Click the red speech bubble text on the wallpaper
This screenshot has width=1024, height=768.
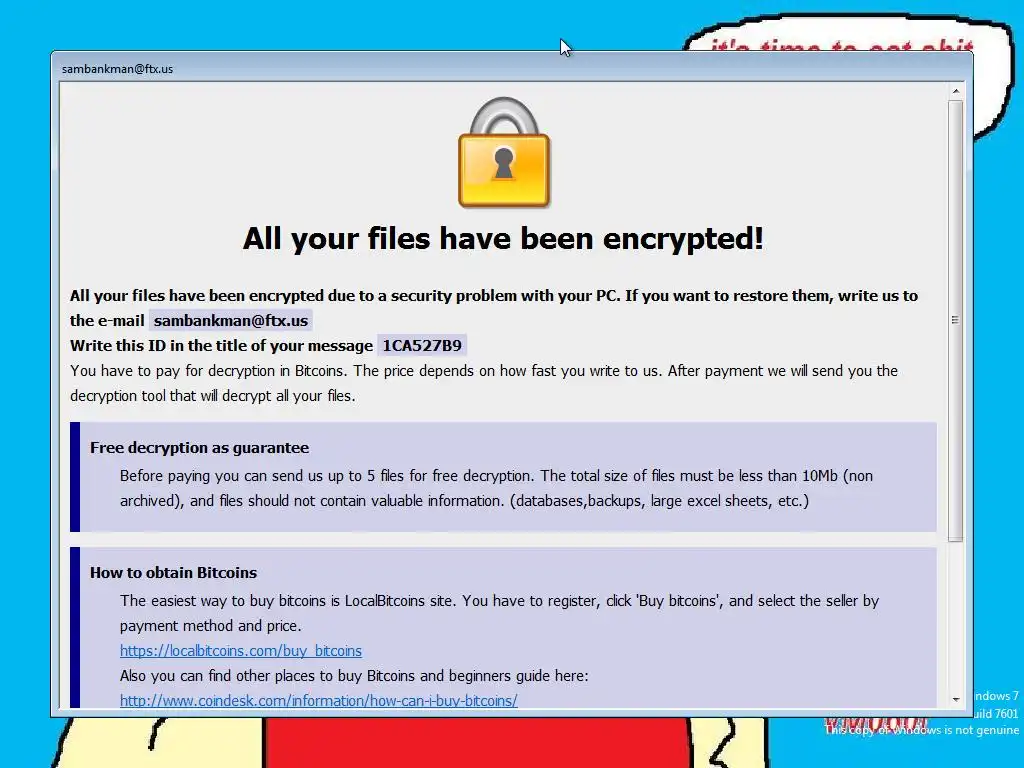842,46
